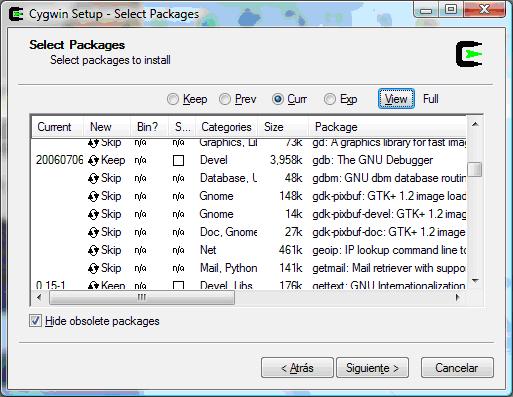Viewport: 513px width, 397px height.
Task: Toggle the cycle icon for gdk-pixbuf-devel
Action: [x=93, y=215]
